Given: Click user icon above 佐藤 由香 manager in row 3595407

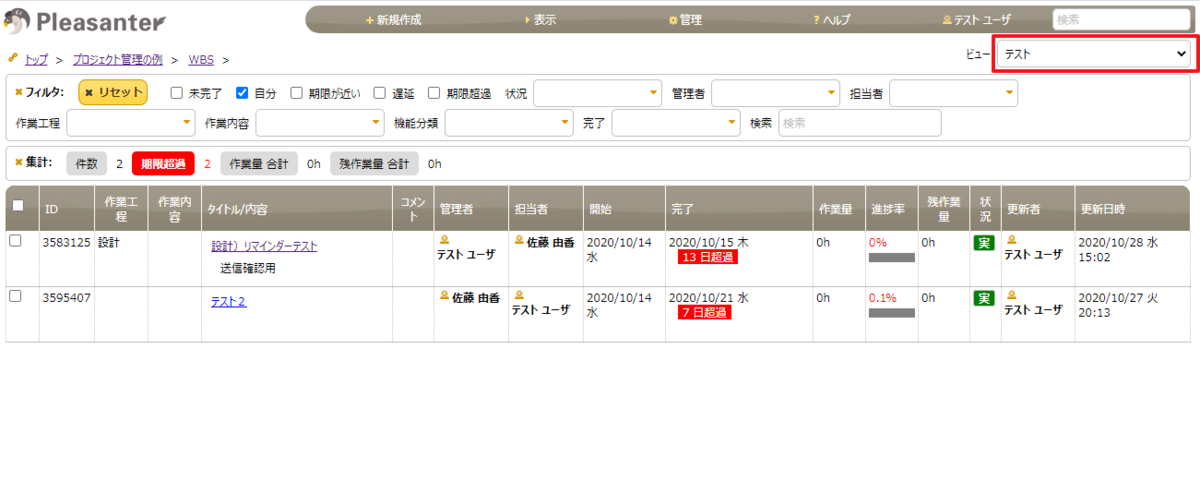Looking at the screenshot, I should [x=445, y=297].
